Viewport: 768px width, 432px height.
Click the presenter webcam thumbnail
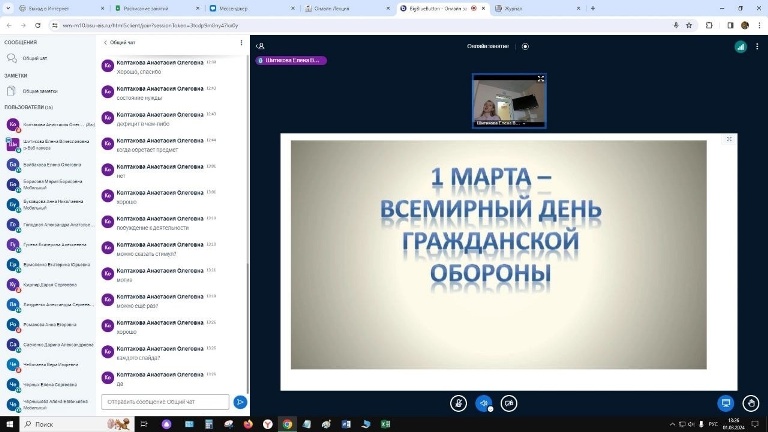click(509, 100)
